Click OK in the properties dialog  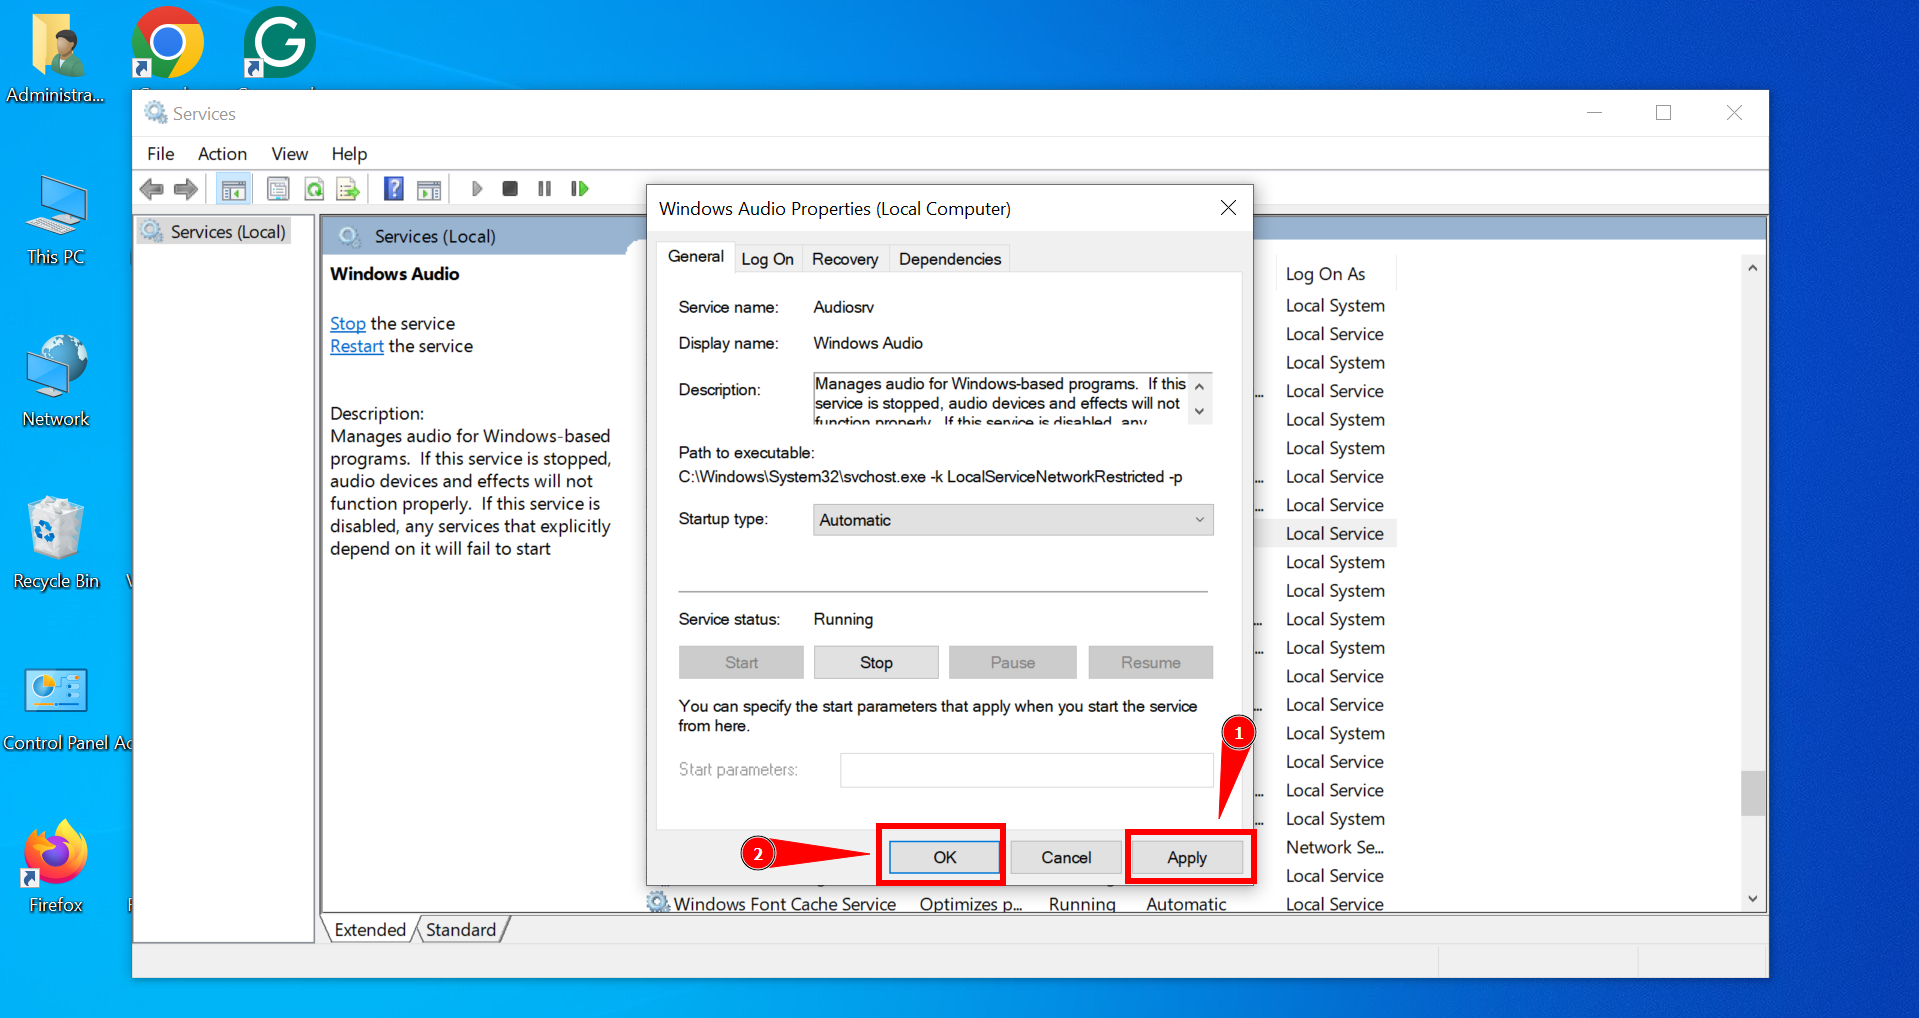point(945,857)
